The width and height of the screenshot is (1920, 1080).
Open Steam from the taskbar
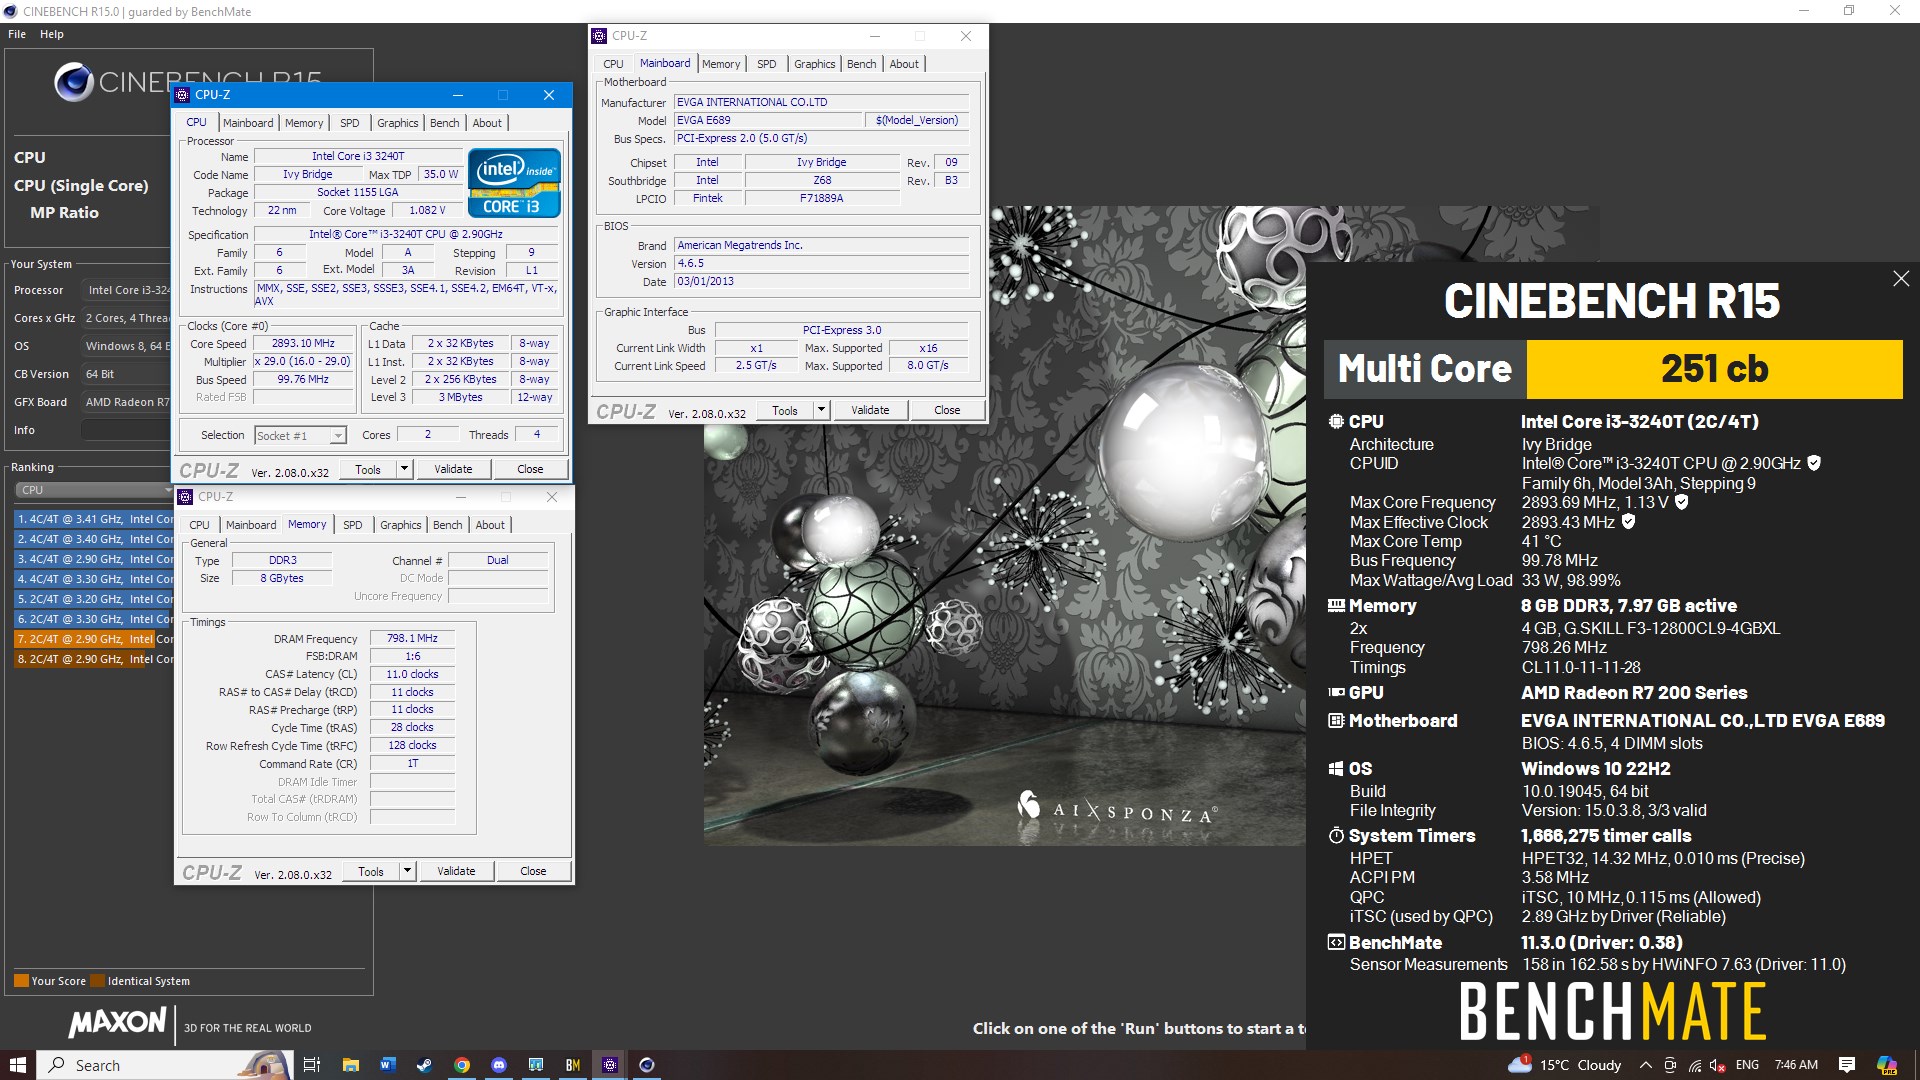[x=424, y=1065]
